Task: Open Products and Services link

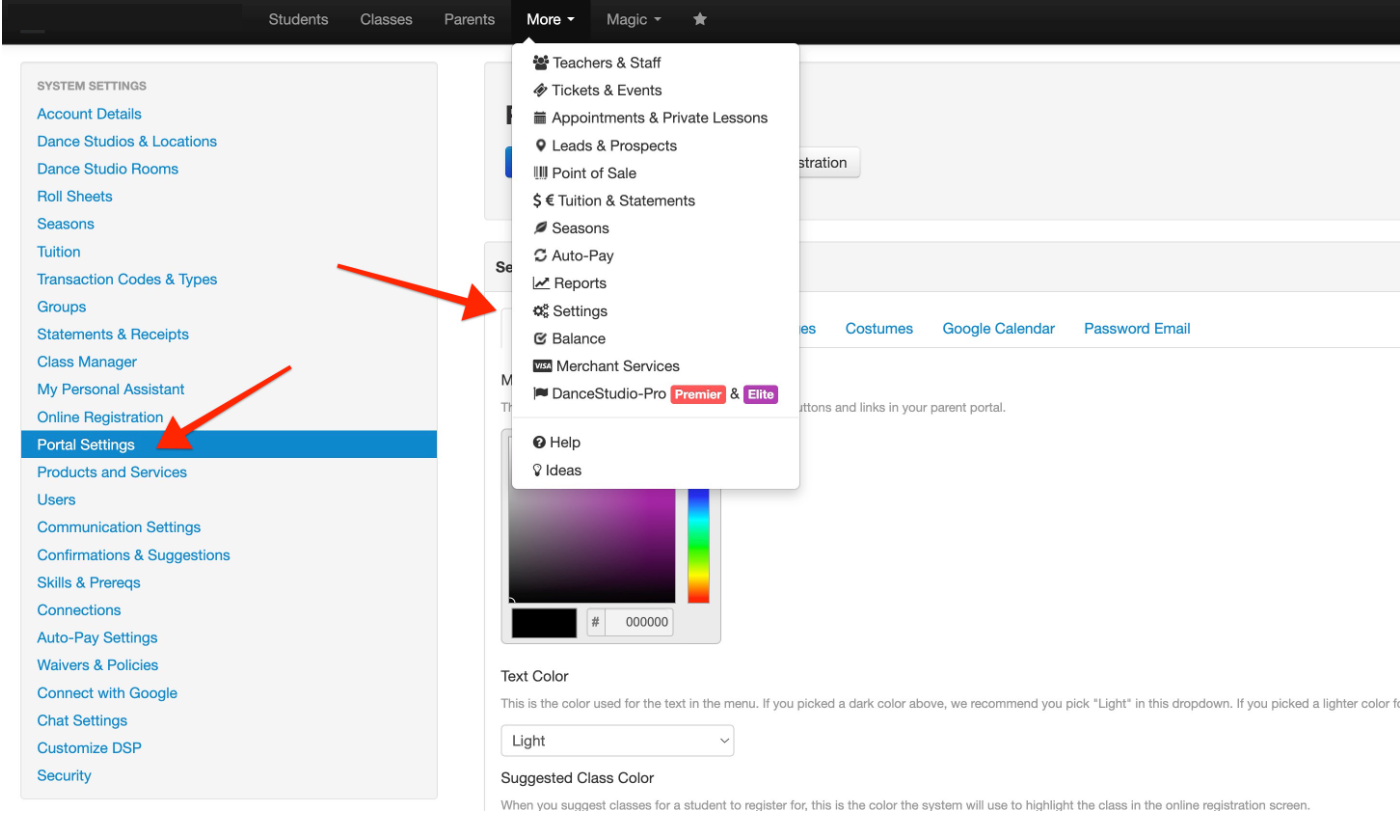Action: coord(112,472)
